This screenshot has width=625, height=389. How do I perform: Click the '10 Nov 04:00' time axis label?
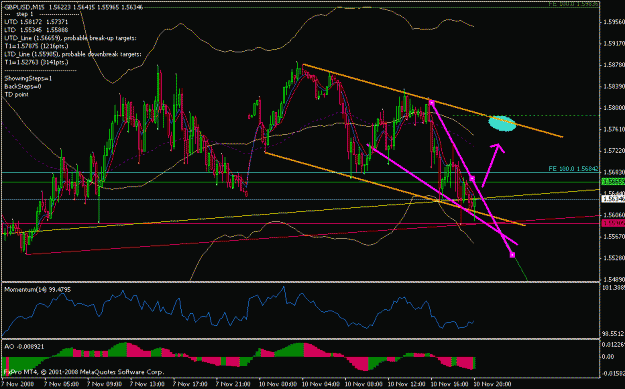point(320,384)
